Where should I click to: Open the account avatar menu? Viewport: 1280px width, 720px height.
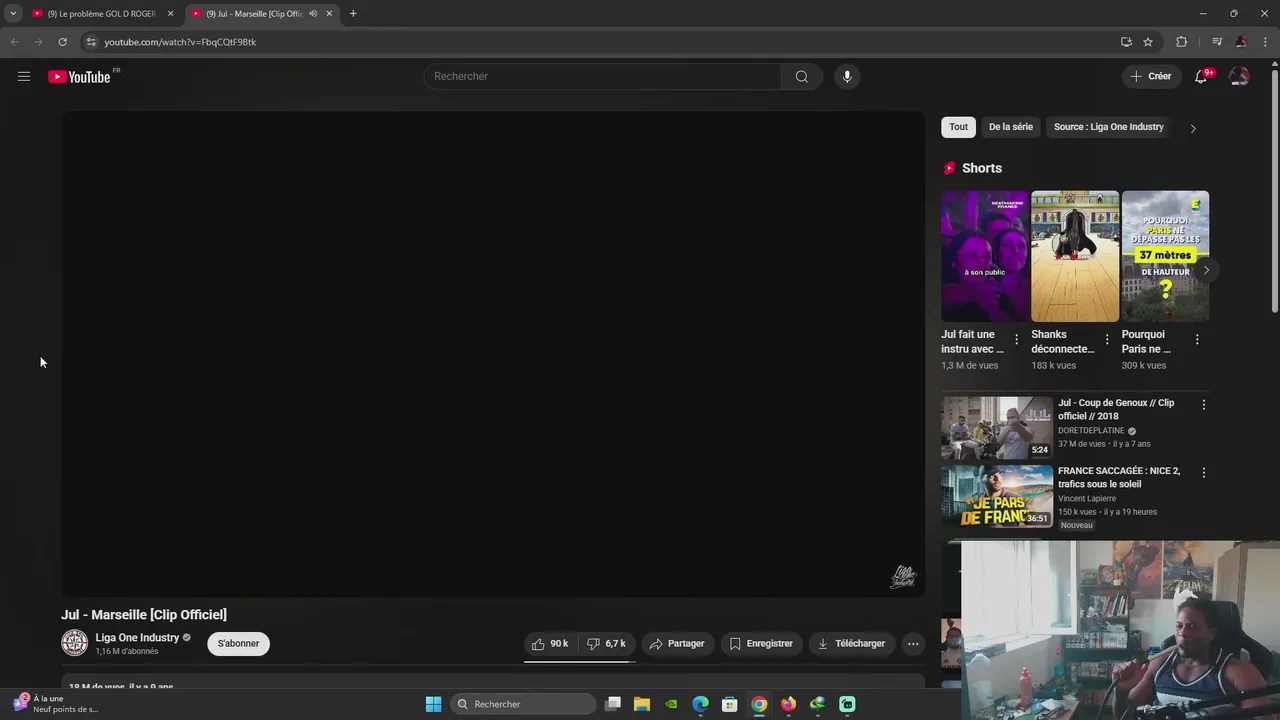[x=1239, y=76]
